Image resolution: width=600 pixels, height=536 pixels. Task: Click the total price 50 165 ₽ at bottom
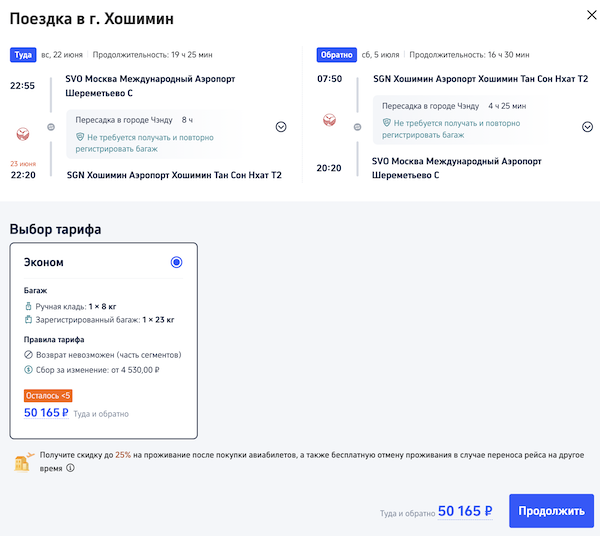pos(465,511)
